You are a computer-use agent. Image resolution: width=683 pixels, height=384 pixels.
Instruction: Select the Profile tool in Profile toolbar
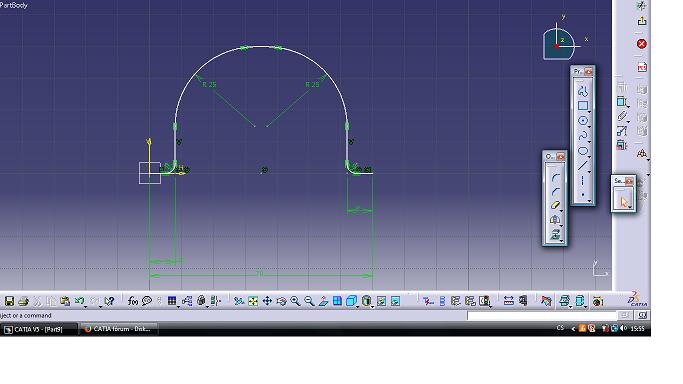point(583,91)
